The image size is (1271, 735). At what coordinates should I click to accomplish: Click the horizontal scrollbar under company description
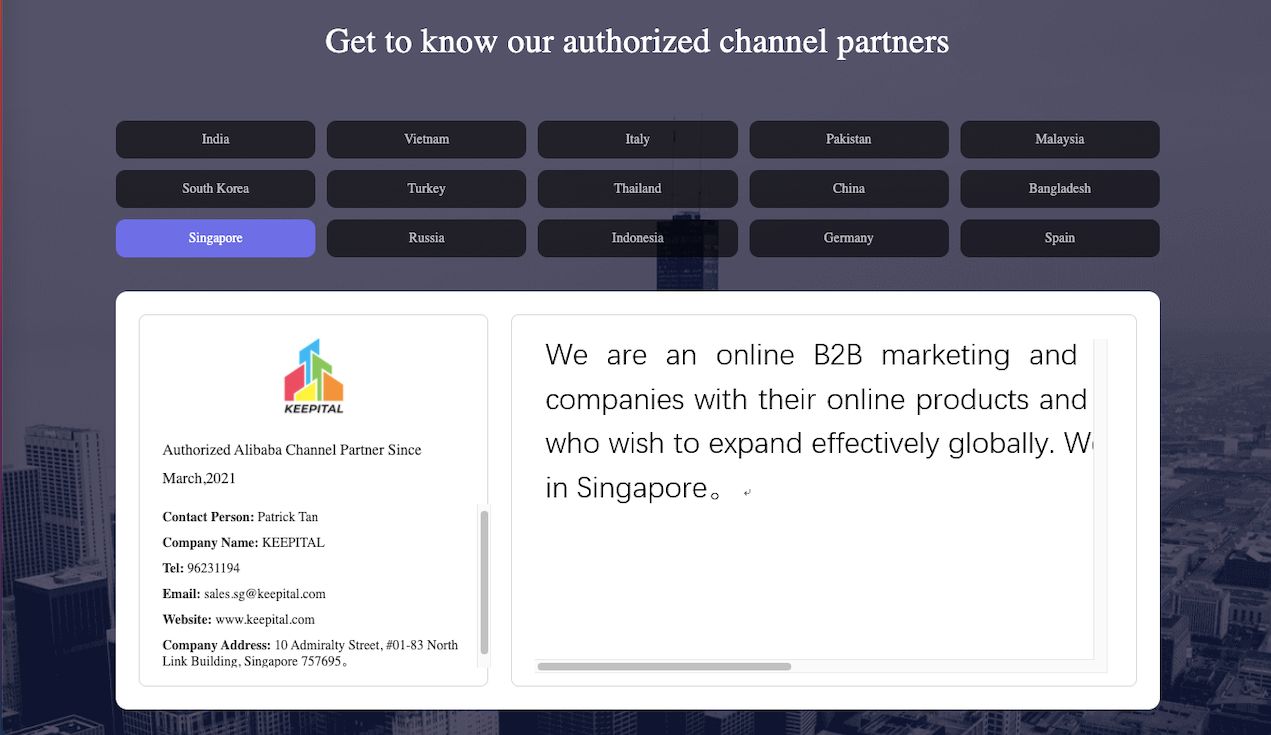click(x=664, y=666)
